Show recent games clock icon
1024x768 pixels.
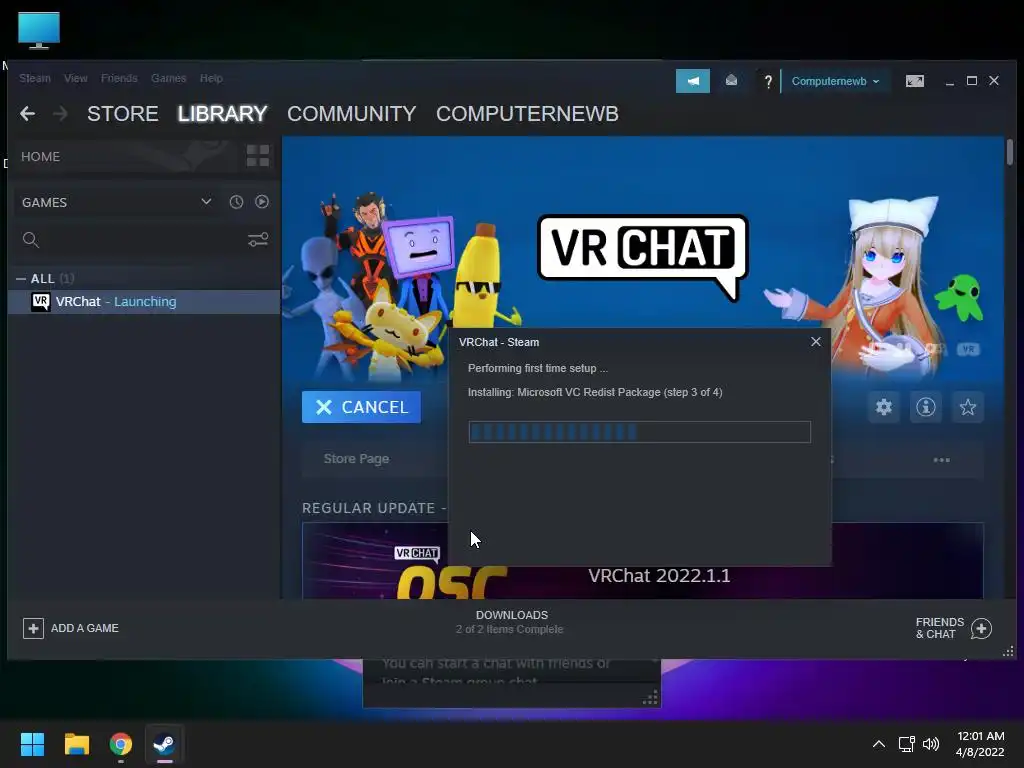(x=236, y=202)
